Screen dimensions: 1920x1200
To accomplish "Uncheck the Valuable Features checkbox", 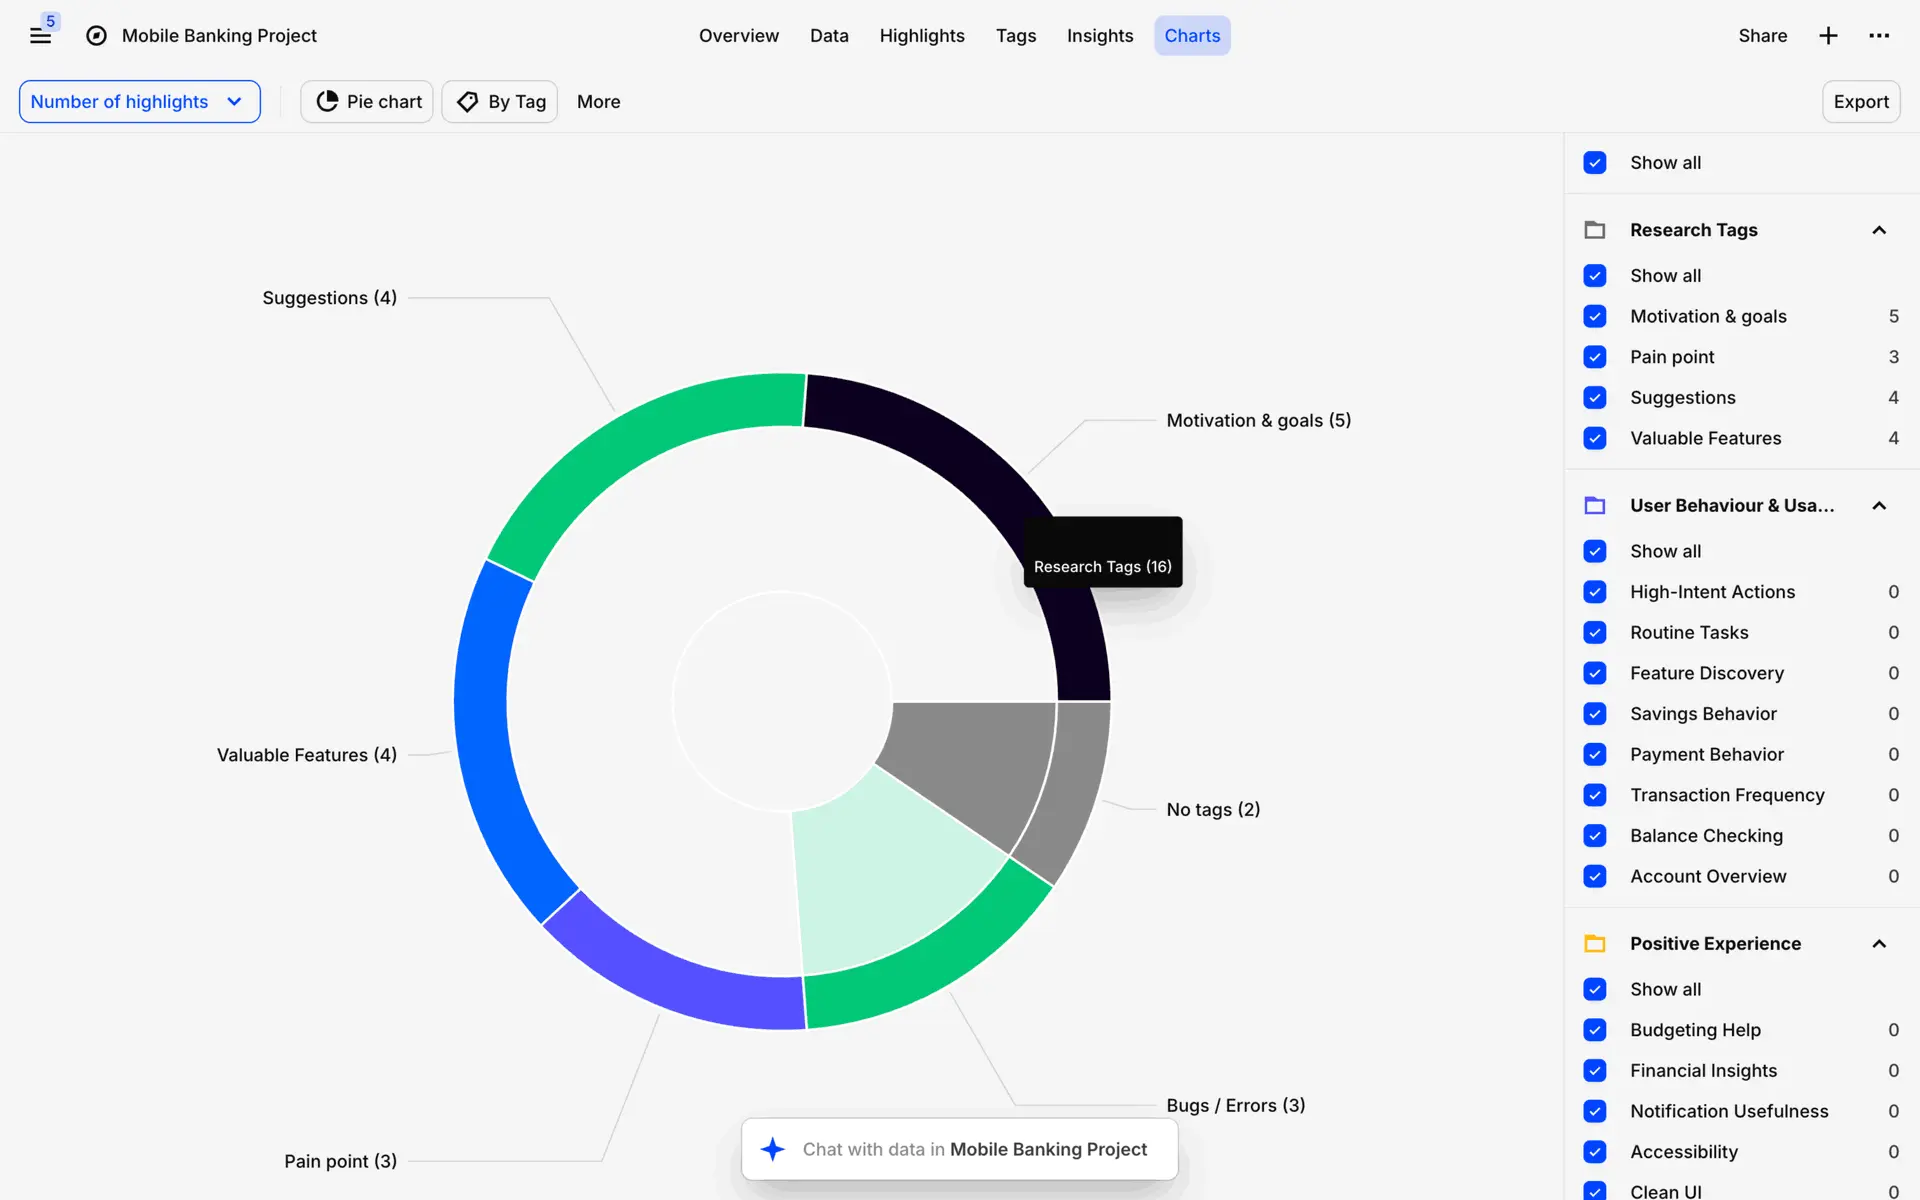I will pos(1595,438).
